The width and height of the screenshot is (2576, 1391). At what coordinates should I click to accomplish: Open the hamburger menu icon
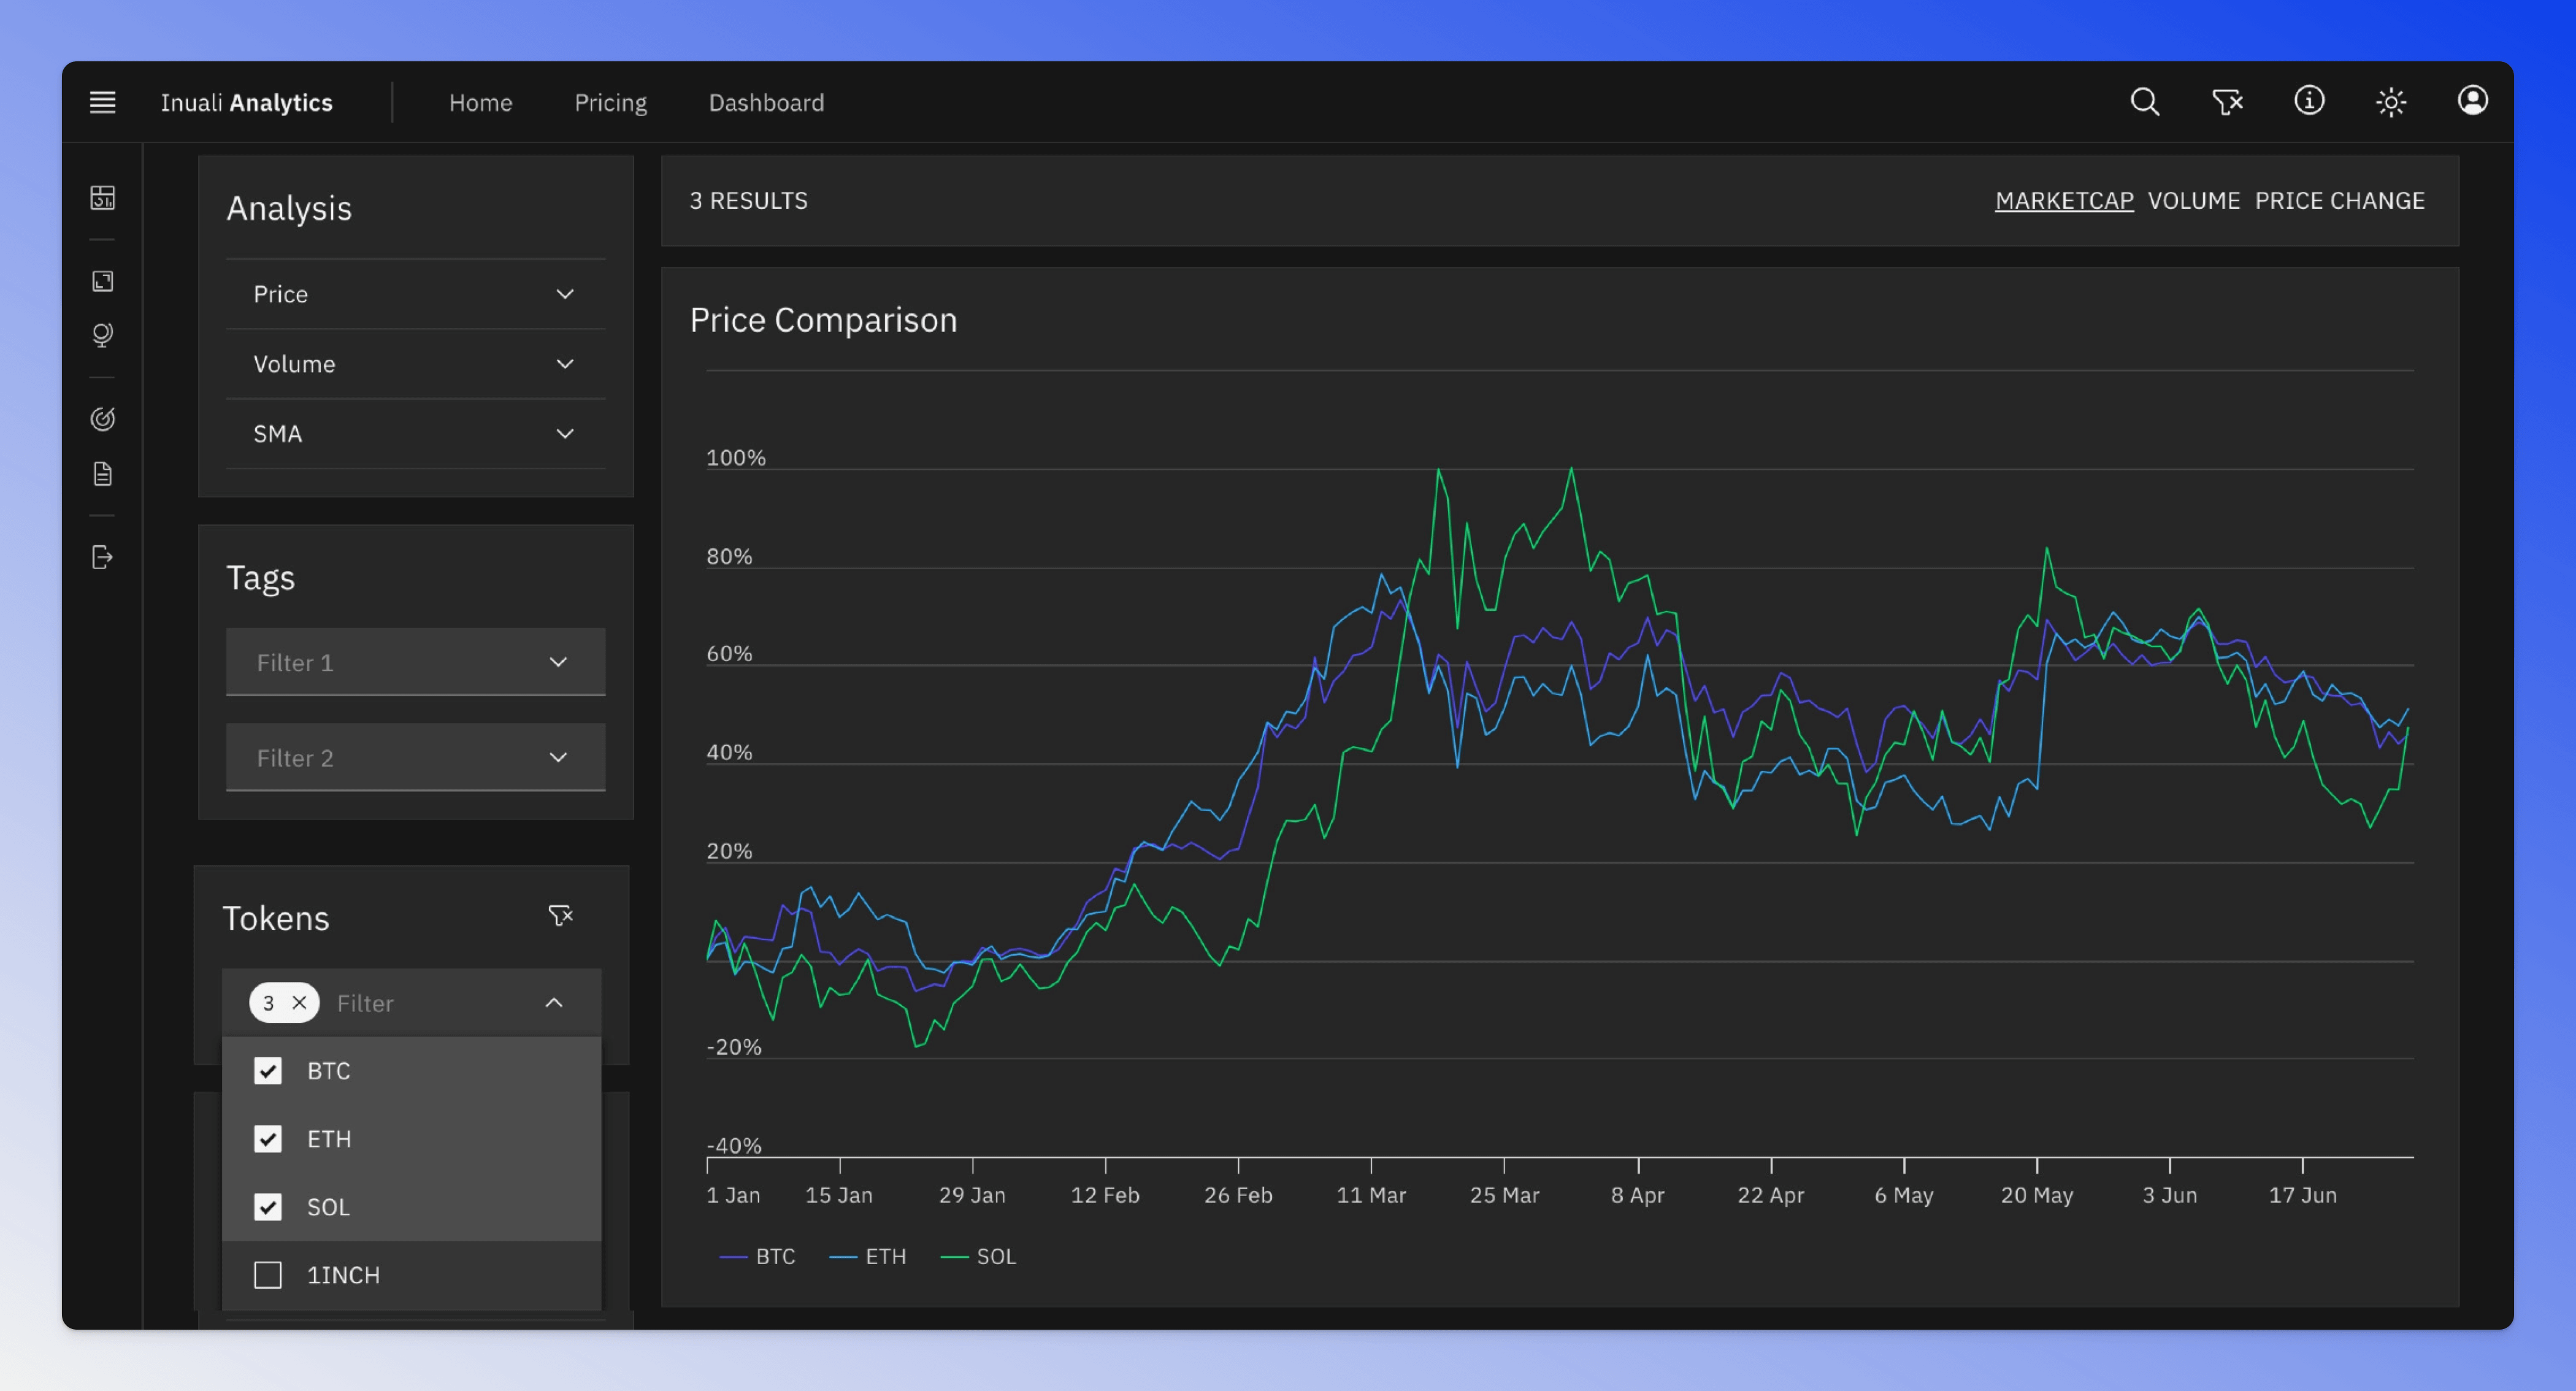(103, 102)
